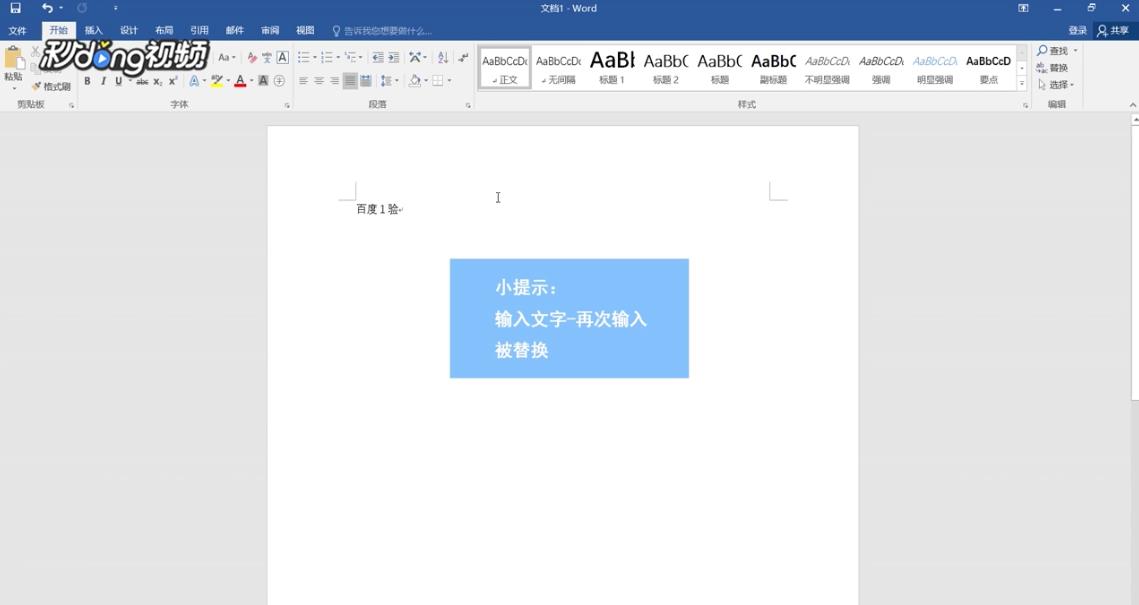
Task: Switch to the 插入 ribbon tab
Action: click(x=94, y=30)
